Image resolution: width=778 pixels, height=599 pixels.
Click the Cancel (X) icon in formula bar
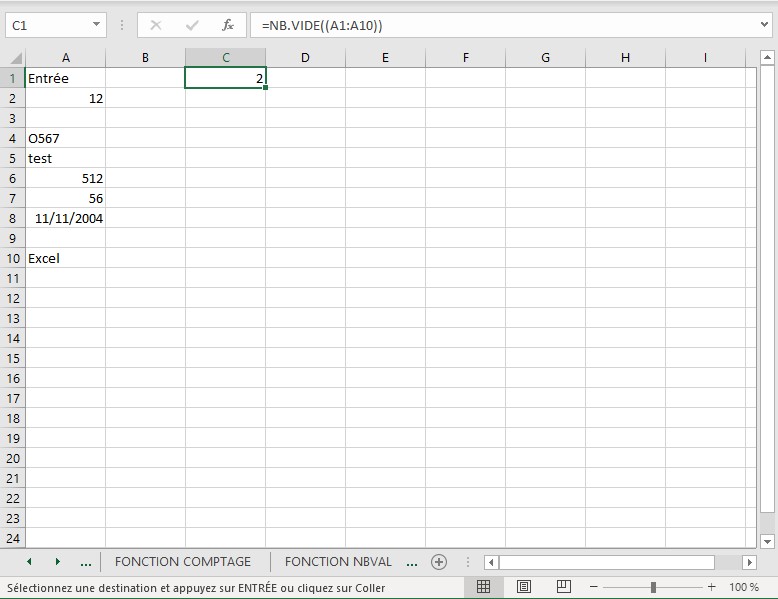tap(156, 25)
